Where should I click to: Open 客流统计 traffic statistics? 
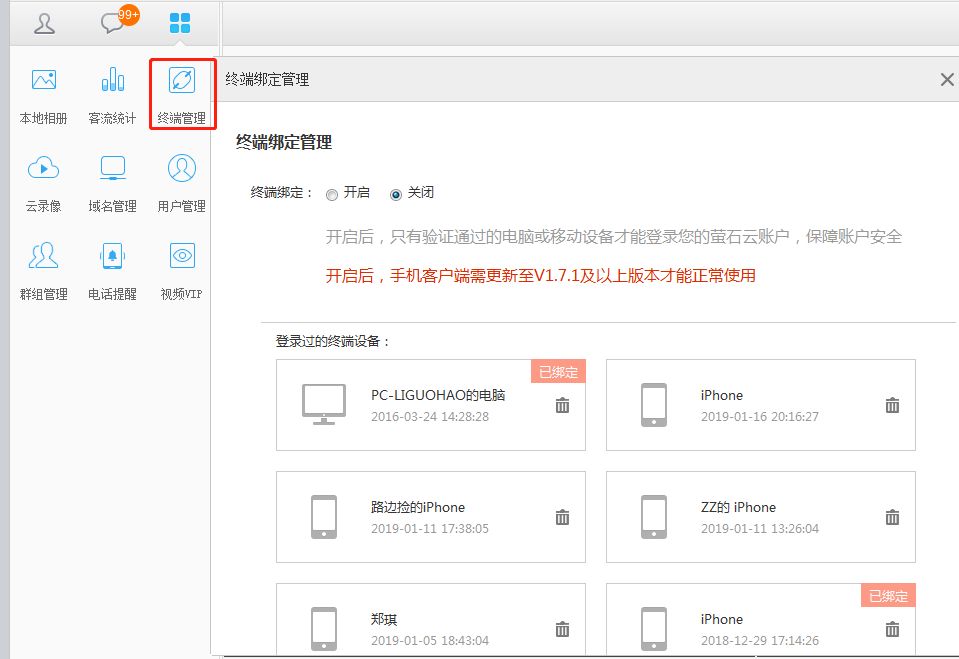pyautogui.click(x=112, y=82)
